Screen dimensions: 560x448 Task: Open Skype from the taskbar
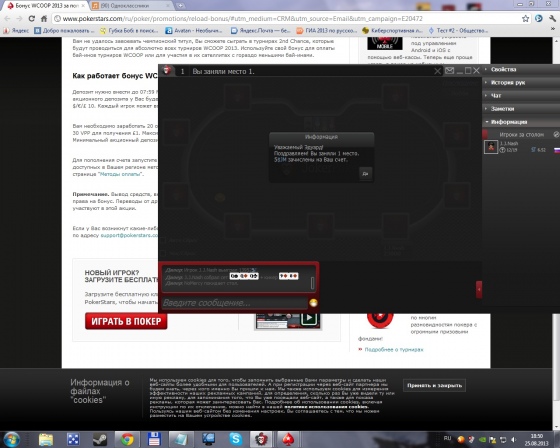[x=235, y=439]
